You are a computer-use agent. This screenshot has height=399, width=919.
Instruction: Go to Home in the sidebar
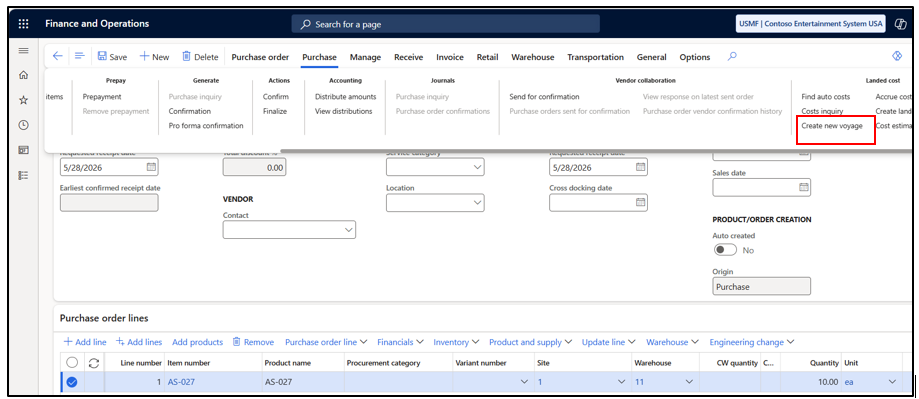click(x=23, y=75)
